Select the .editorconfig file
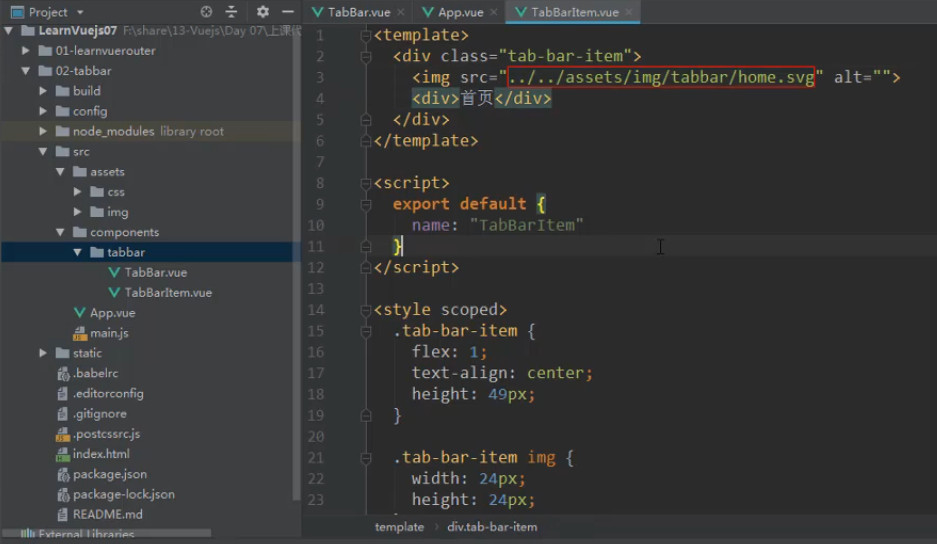 [x=108, y=393]
